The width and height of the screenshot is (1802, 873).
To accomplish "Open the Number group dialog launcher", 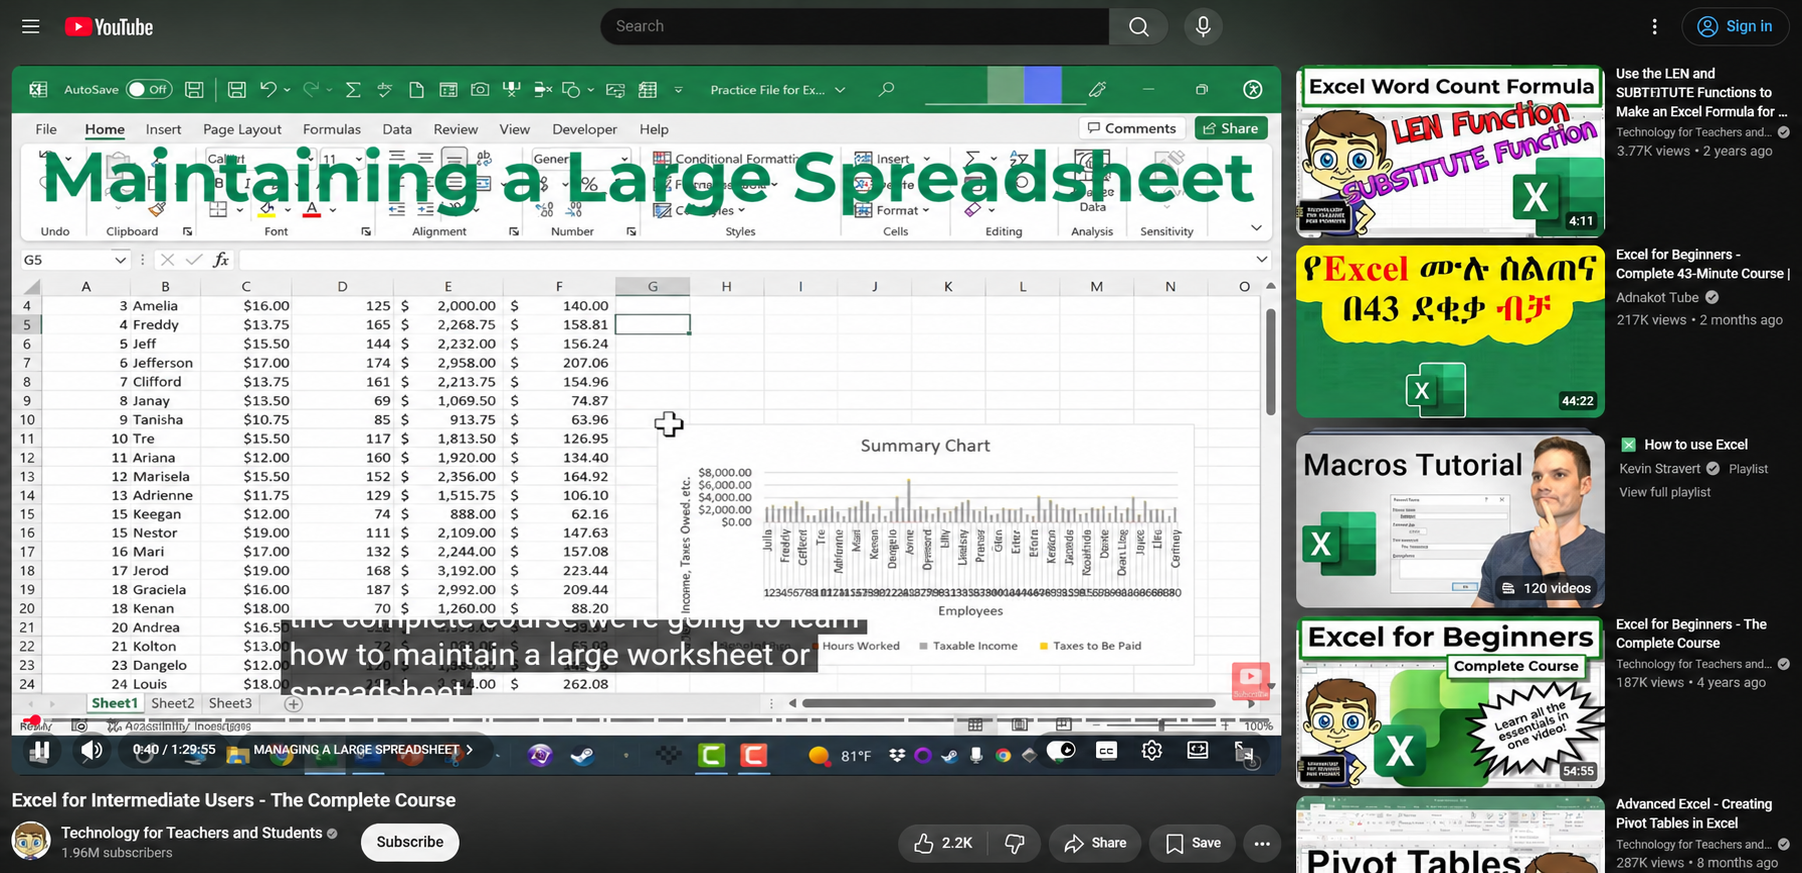I will (x=631, y=231).
